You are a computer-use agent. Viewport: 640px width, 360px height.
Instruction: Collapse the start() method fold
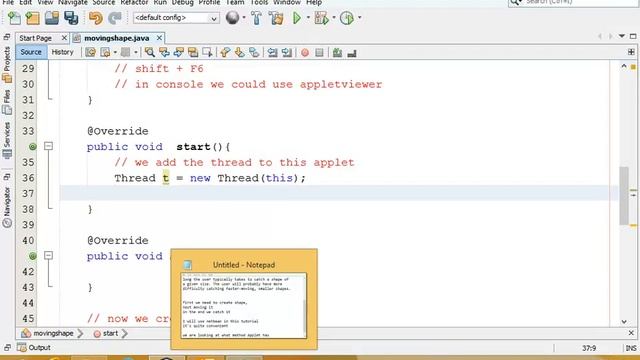pos(49,146)
